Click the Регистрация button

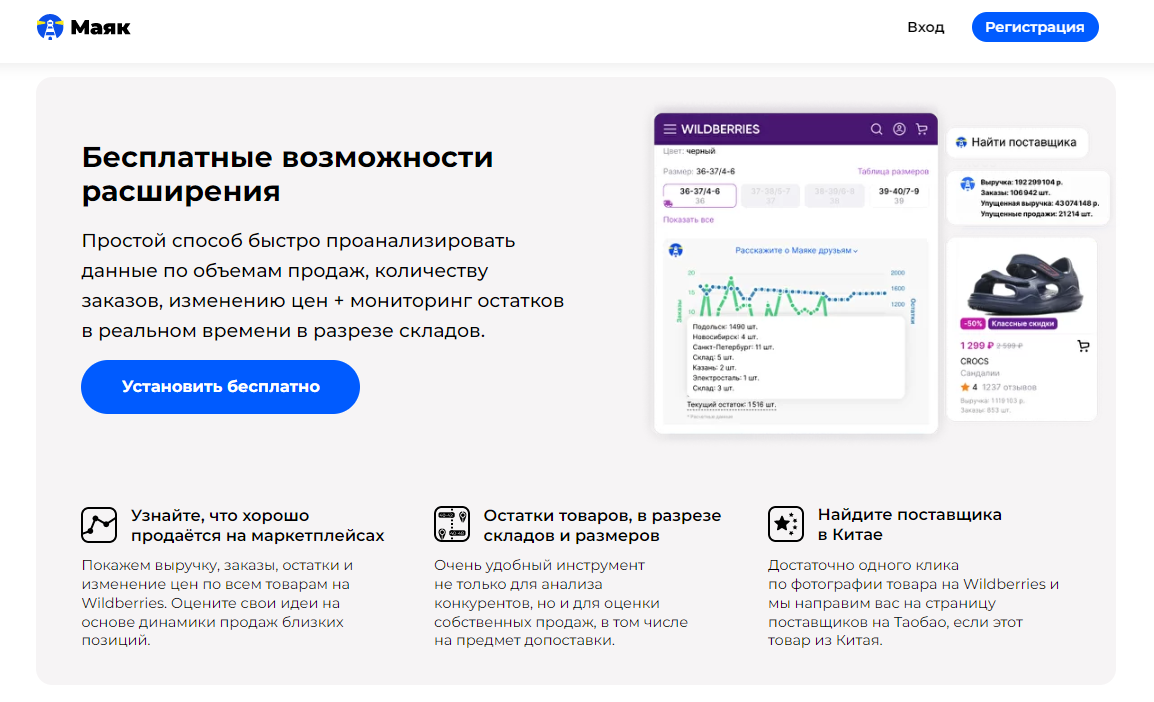coord(1035,27)
